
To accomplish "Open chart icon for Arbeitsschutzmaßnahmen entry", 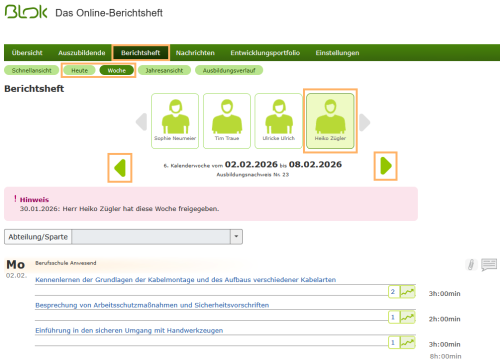I will coord(407,317).
